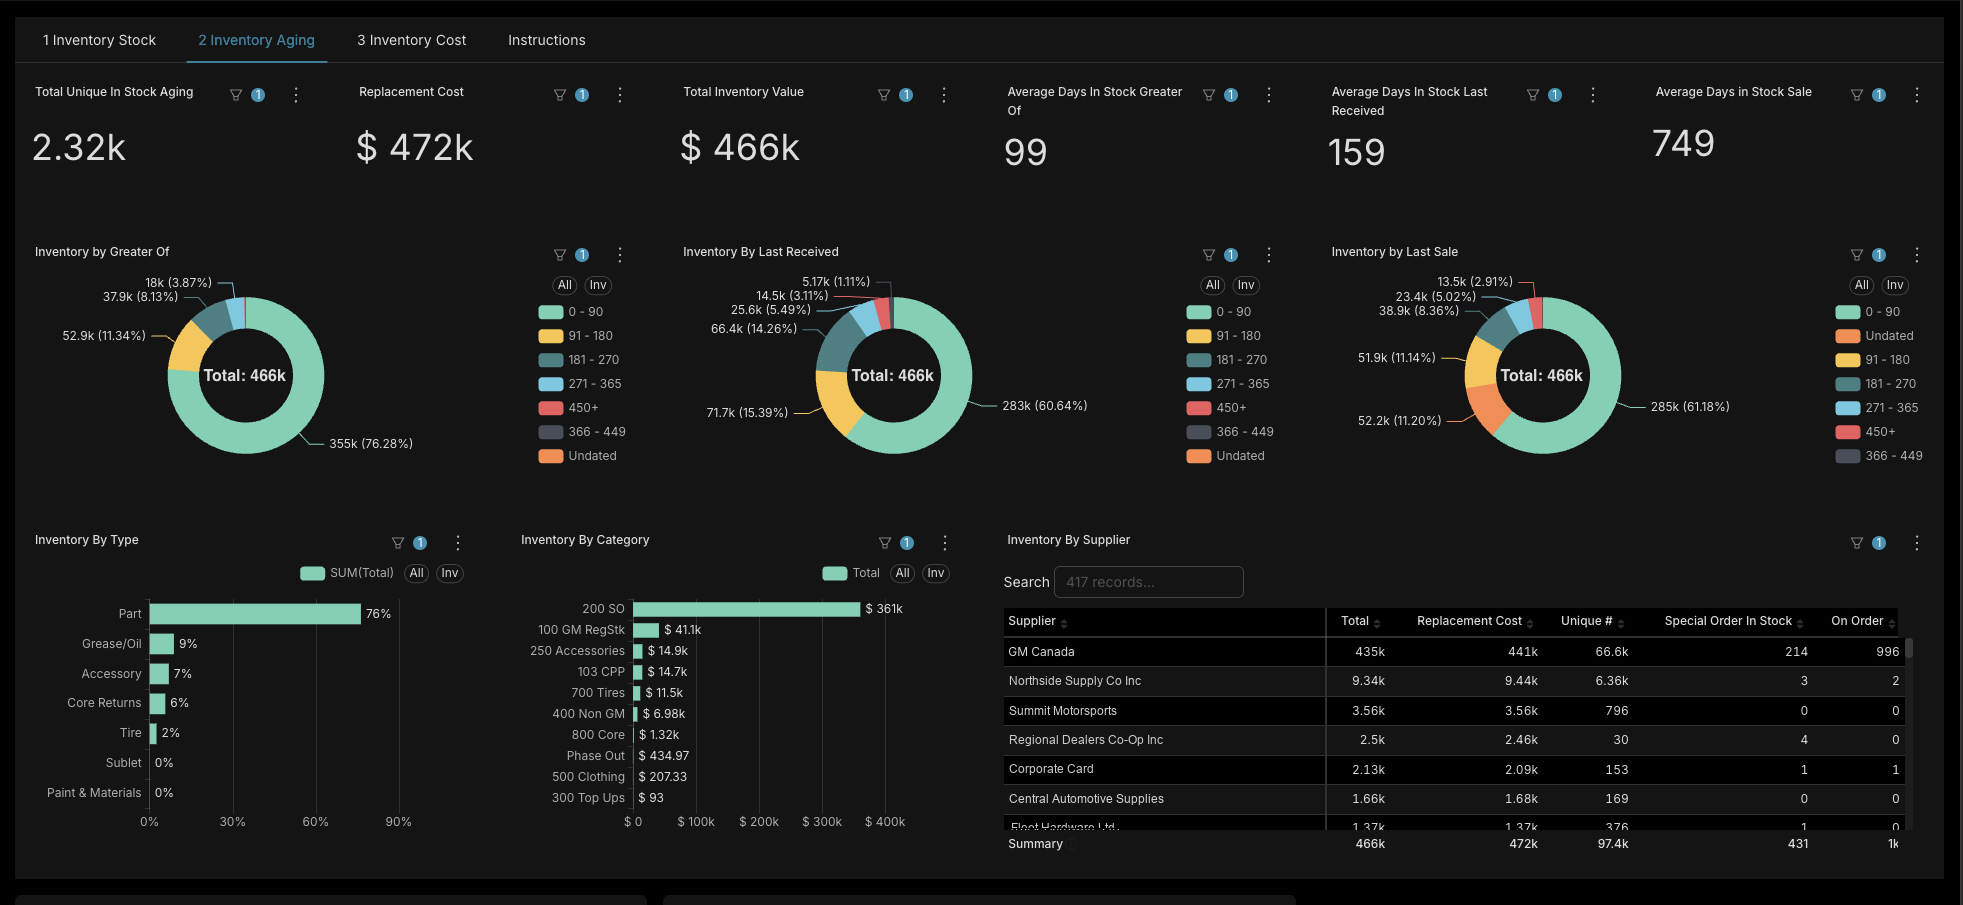
Task: Open kebab menu on Average Days in Stock Sale
Action: click(x=1917, y=95)
